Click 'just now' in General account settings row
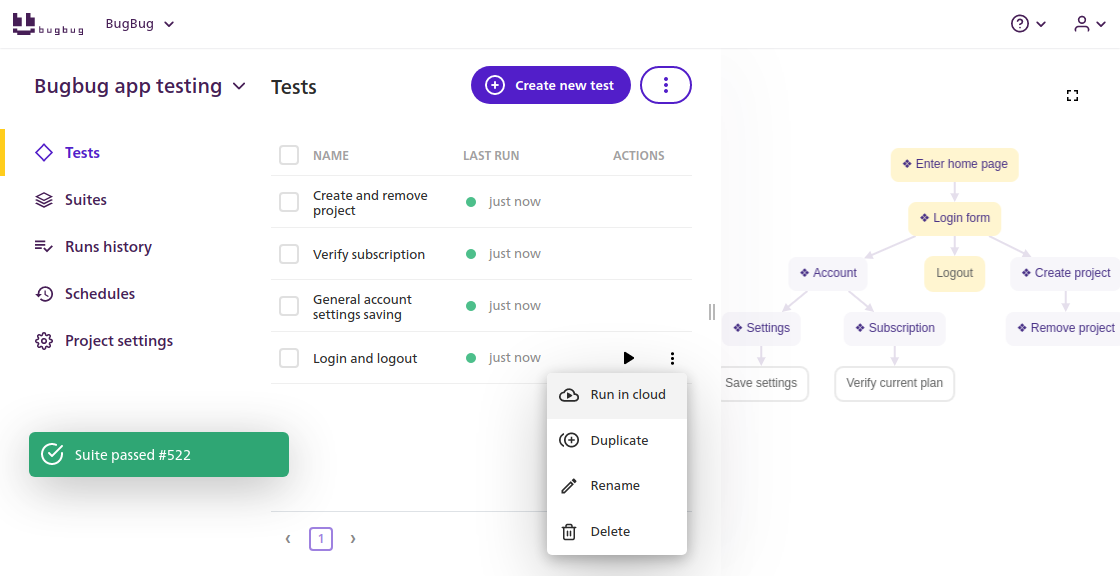This screenshot has width=1120, height=576. pyautogui.click(x=514, y=306)
